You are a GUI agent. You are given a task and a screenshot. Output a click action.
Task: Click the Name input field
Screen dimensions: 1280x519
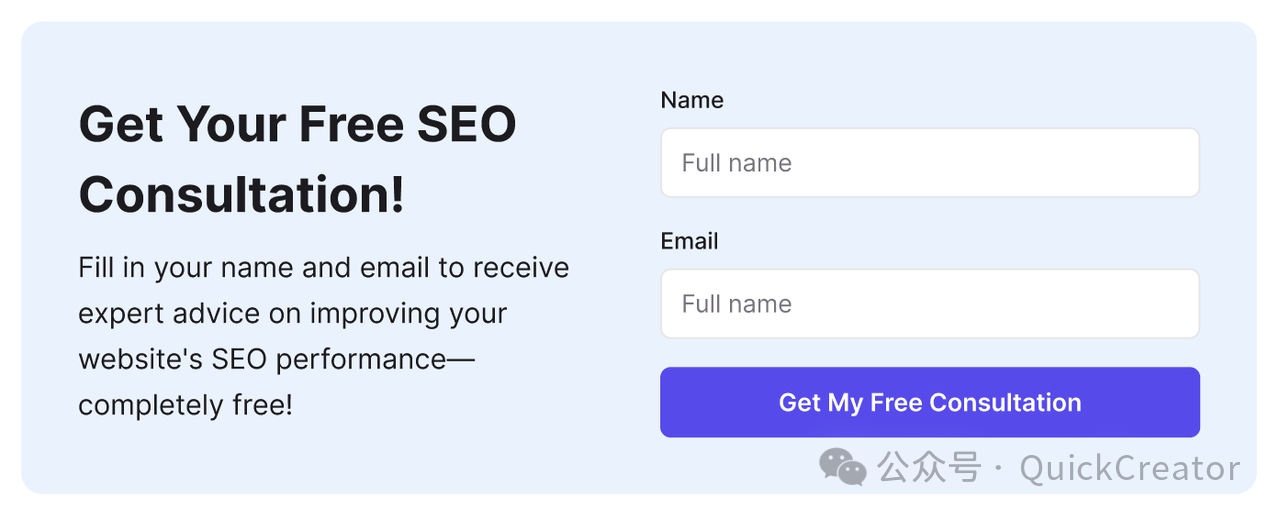930,162
